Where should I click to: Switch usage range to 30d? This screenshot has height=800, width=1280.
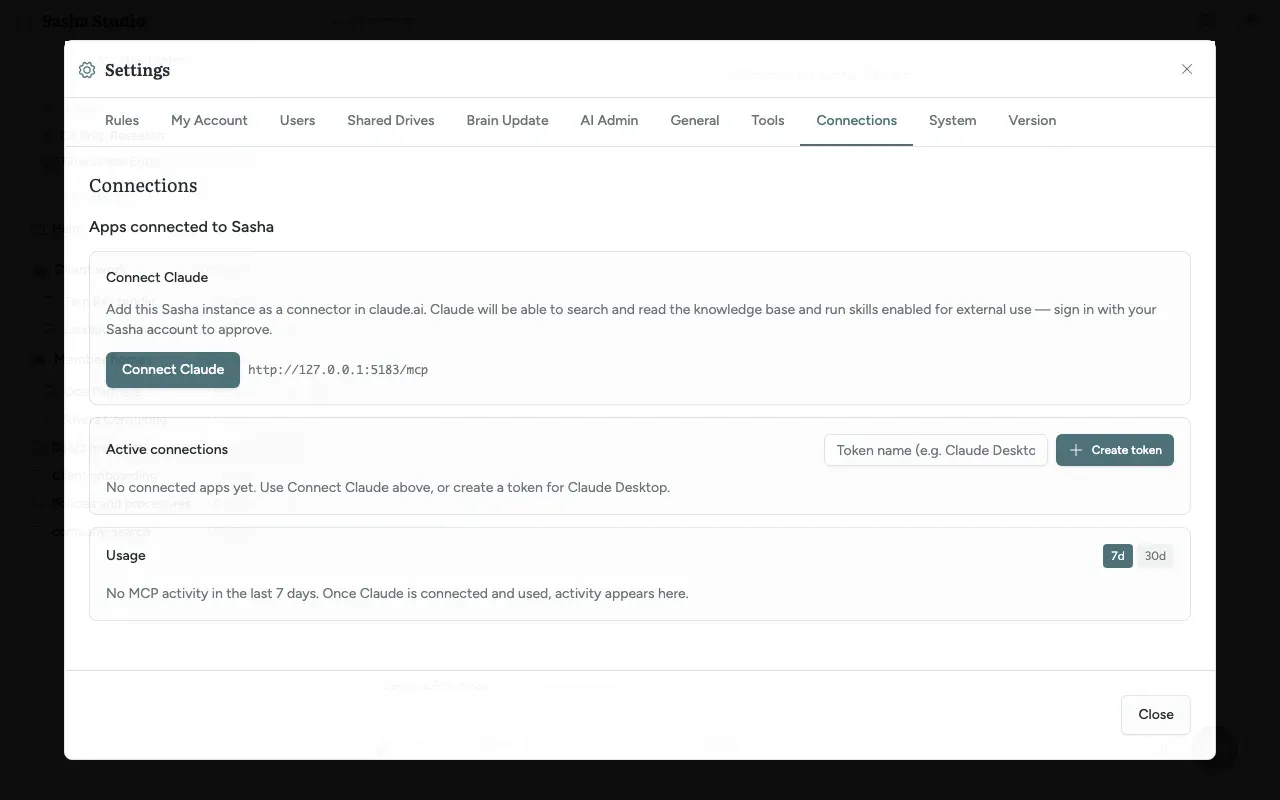pos(1155,556)
